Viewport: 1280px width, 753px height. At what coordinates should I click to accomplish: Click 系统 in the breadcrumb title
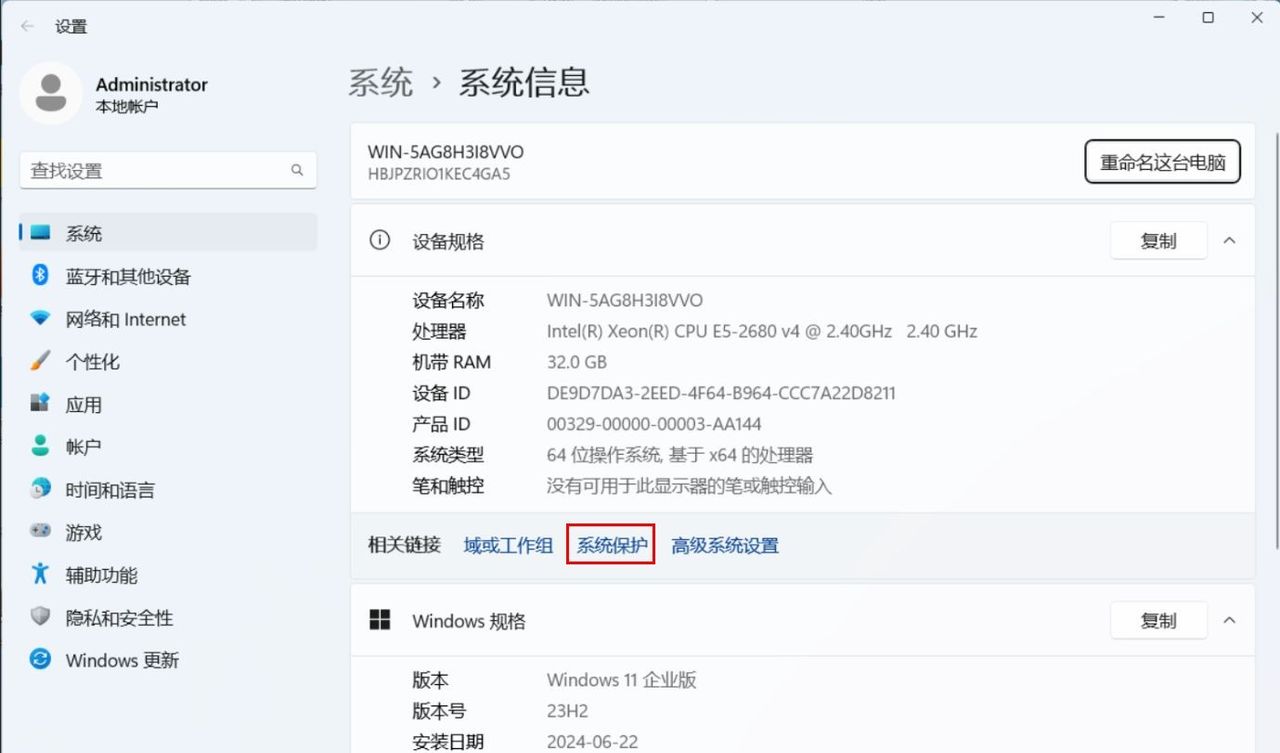(x=381, y=82)
